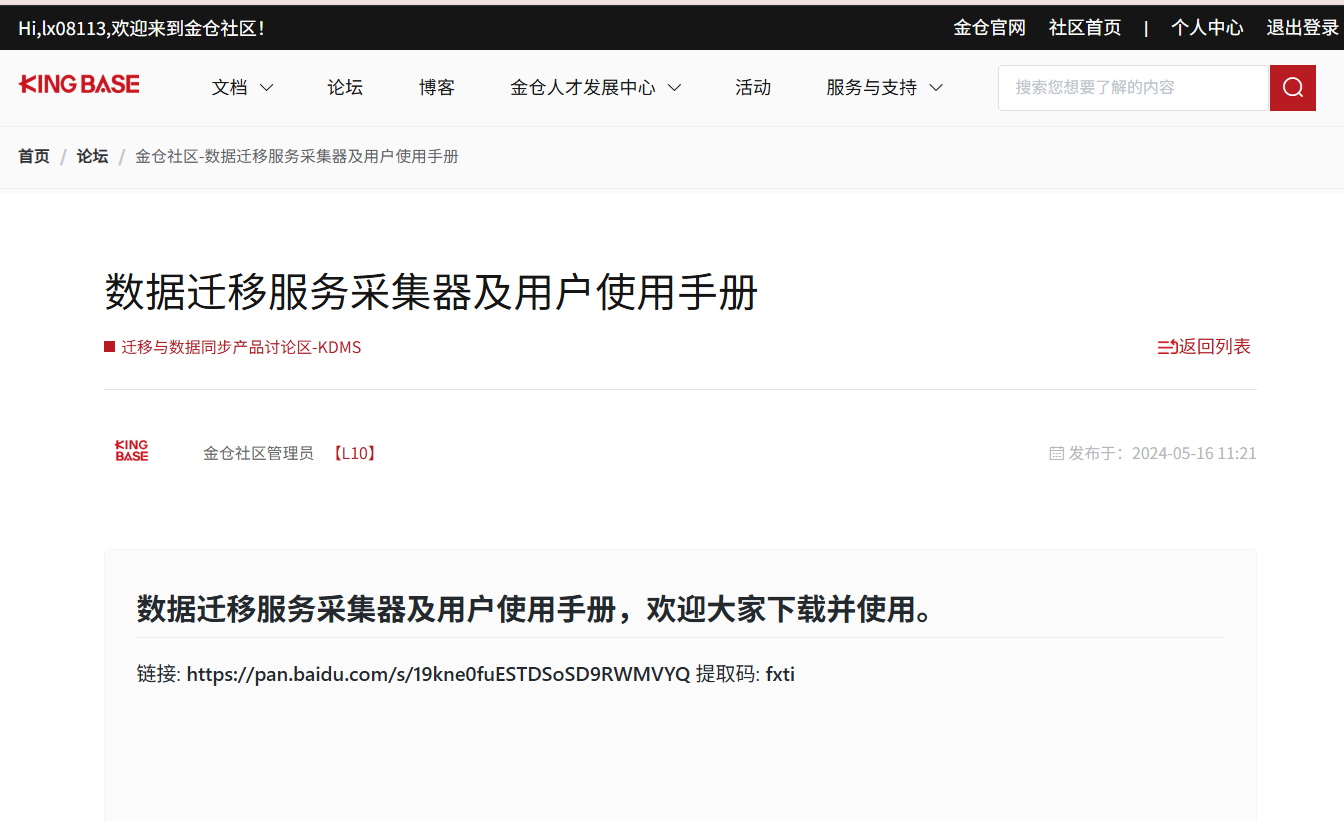
Task: Go to the 论坛 nav item
Action: (x=345, y=88)
